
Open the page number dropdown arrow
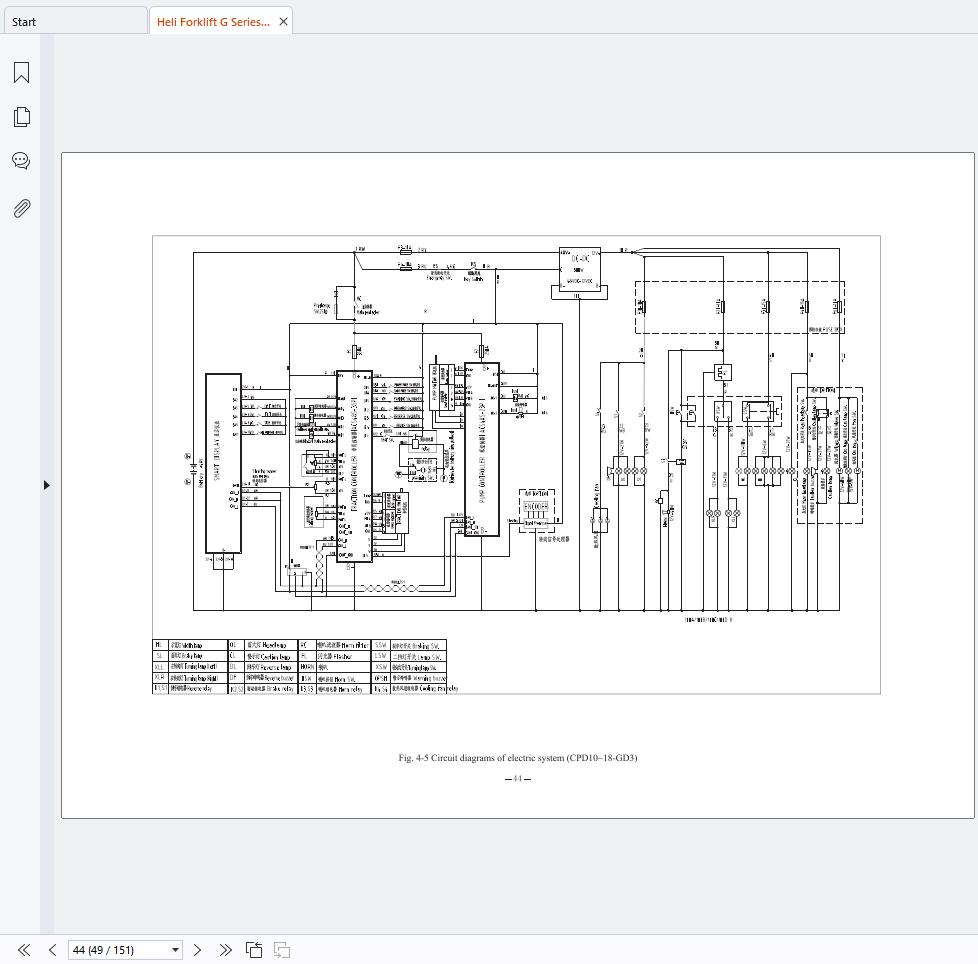175,950
